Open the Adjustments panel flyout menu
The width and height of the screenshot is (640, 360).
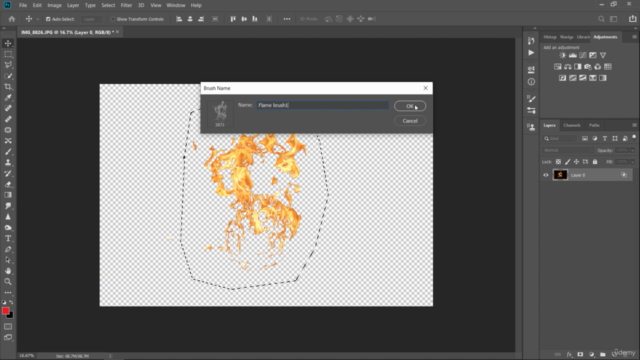coord(634,37)
